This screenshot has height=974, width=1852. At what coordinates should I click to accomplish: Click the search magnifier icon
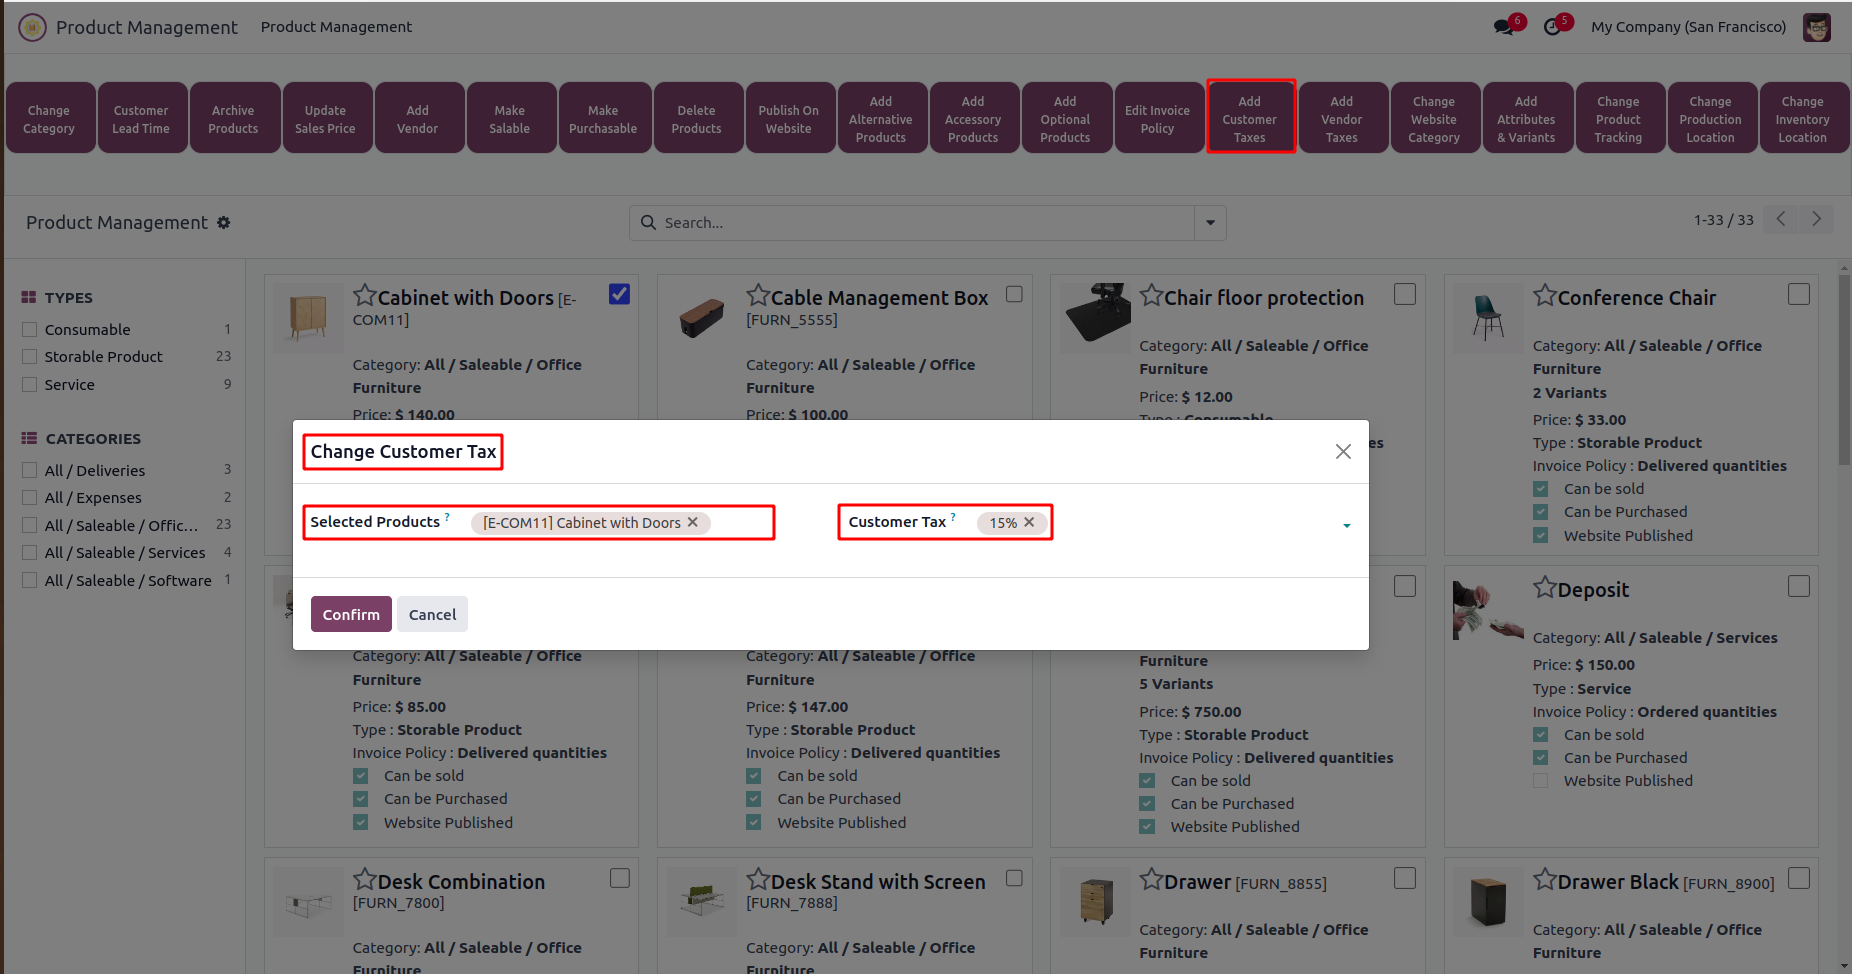(648, 222)
